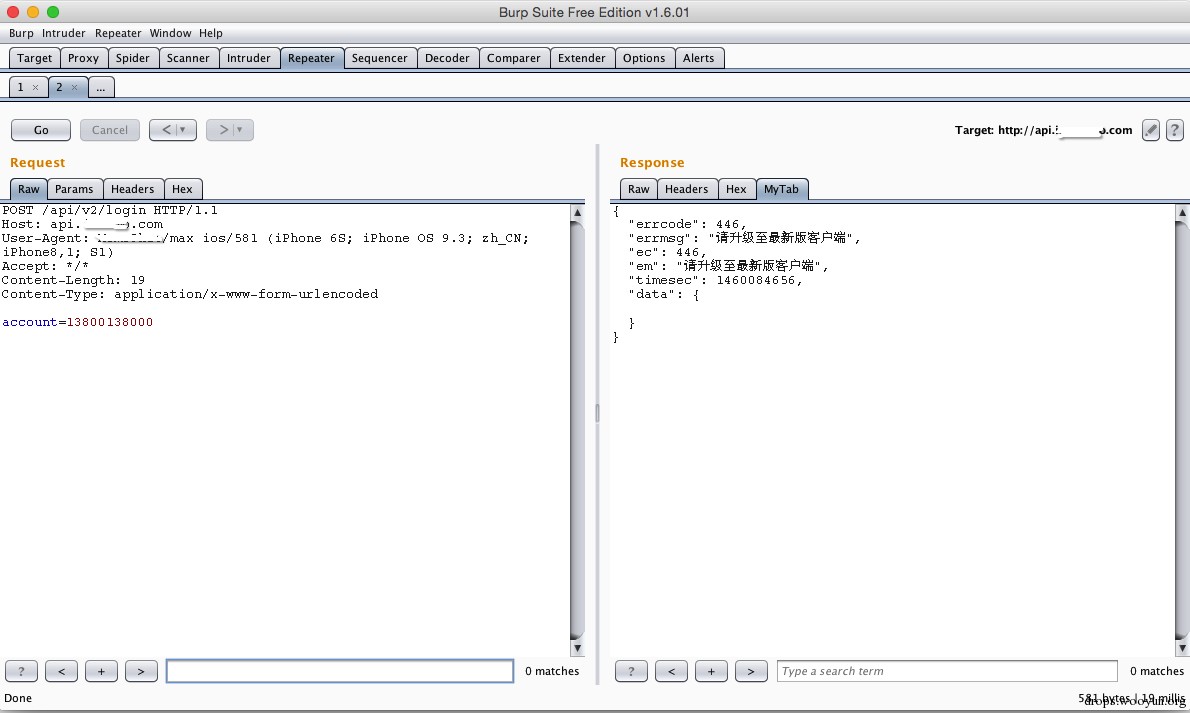This screenshot has height=713, width=1190.
Task: Switch request view to Params tab
Action: pos(74,189)
